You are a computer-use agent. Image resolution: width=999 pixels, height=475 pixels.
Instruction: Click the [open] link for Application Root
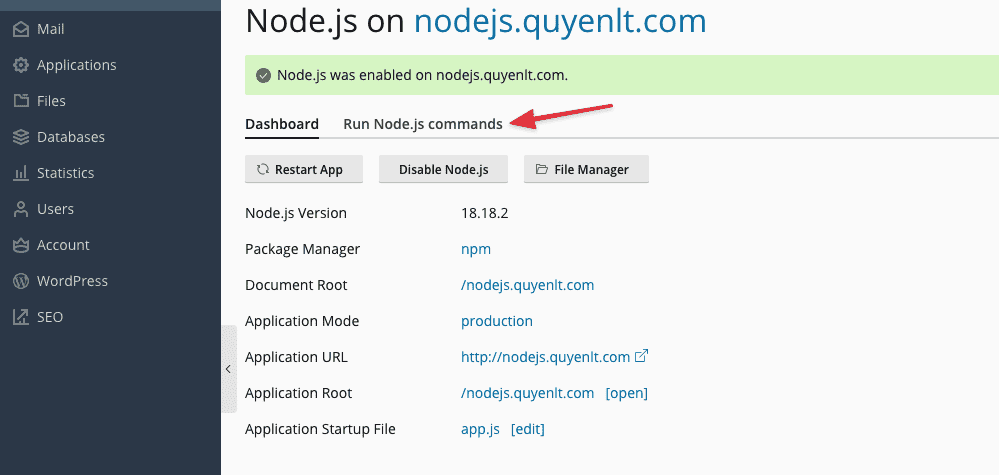coord(626,393)
